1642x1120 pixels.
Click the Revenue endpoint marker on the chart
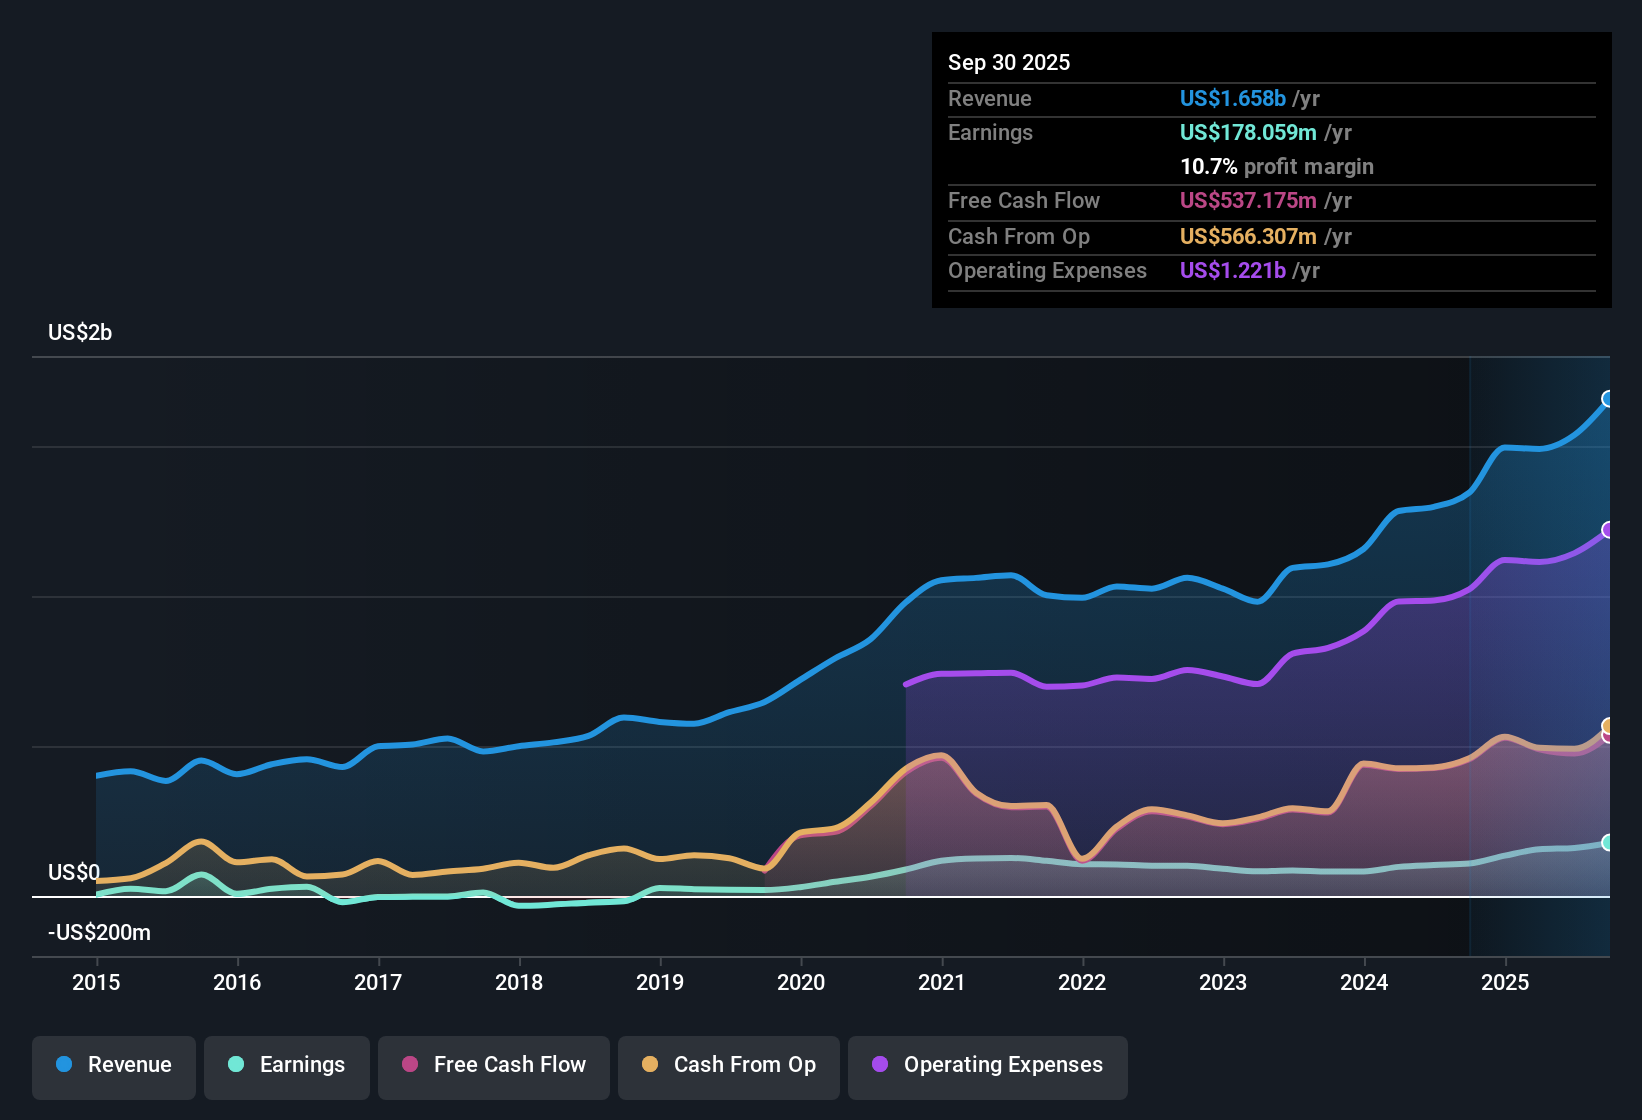point(1607,399)
